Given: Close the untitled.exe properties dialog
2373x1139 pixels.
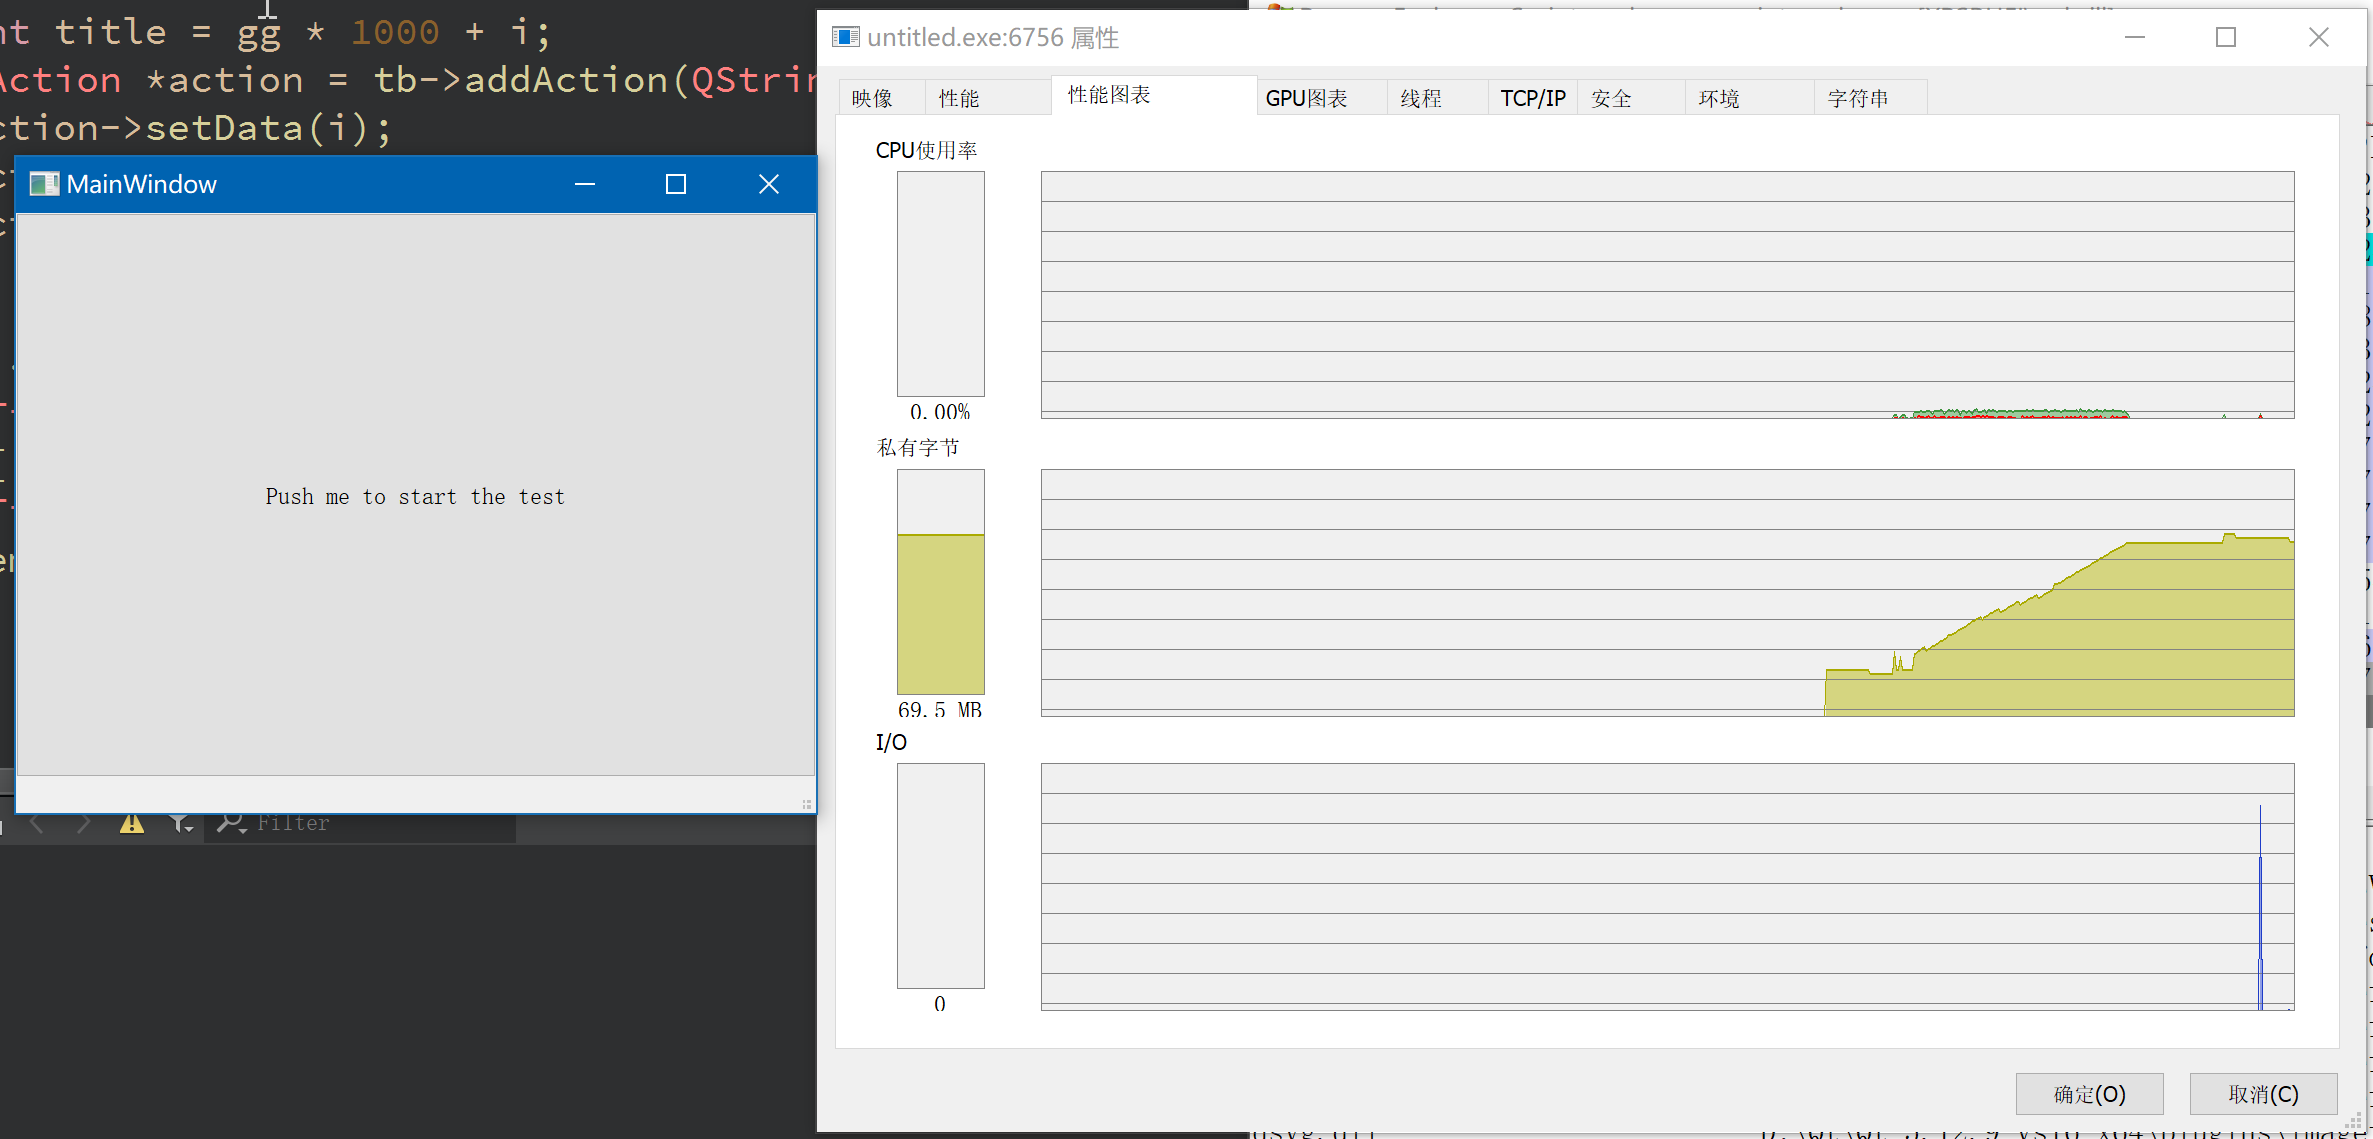Looking at the screenshot, I should pos(2319,38).
